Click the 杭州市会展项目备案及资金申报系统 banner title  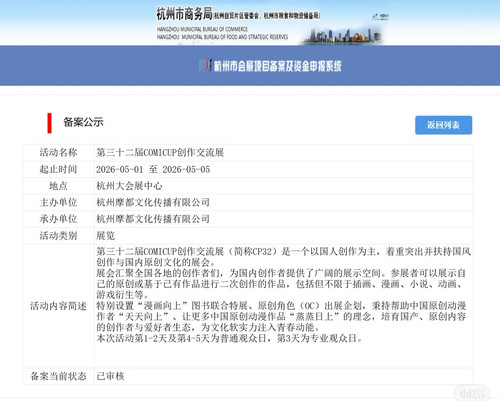click(277, 66)
